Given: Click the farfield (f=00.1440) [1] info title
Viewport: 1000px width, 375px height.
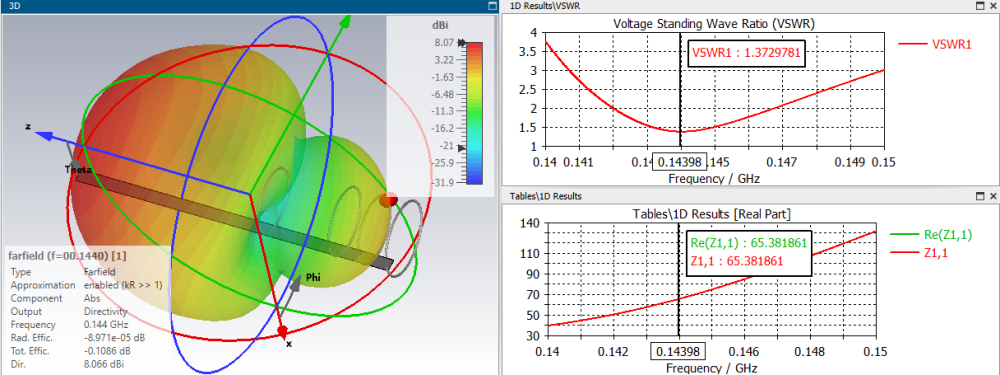Looking at the screenshot, I should pos(67,256).
